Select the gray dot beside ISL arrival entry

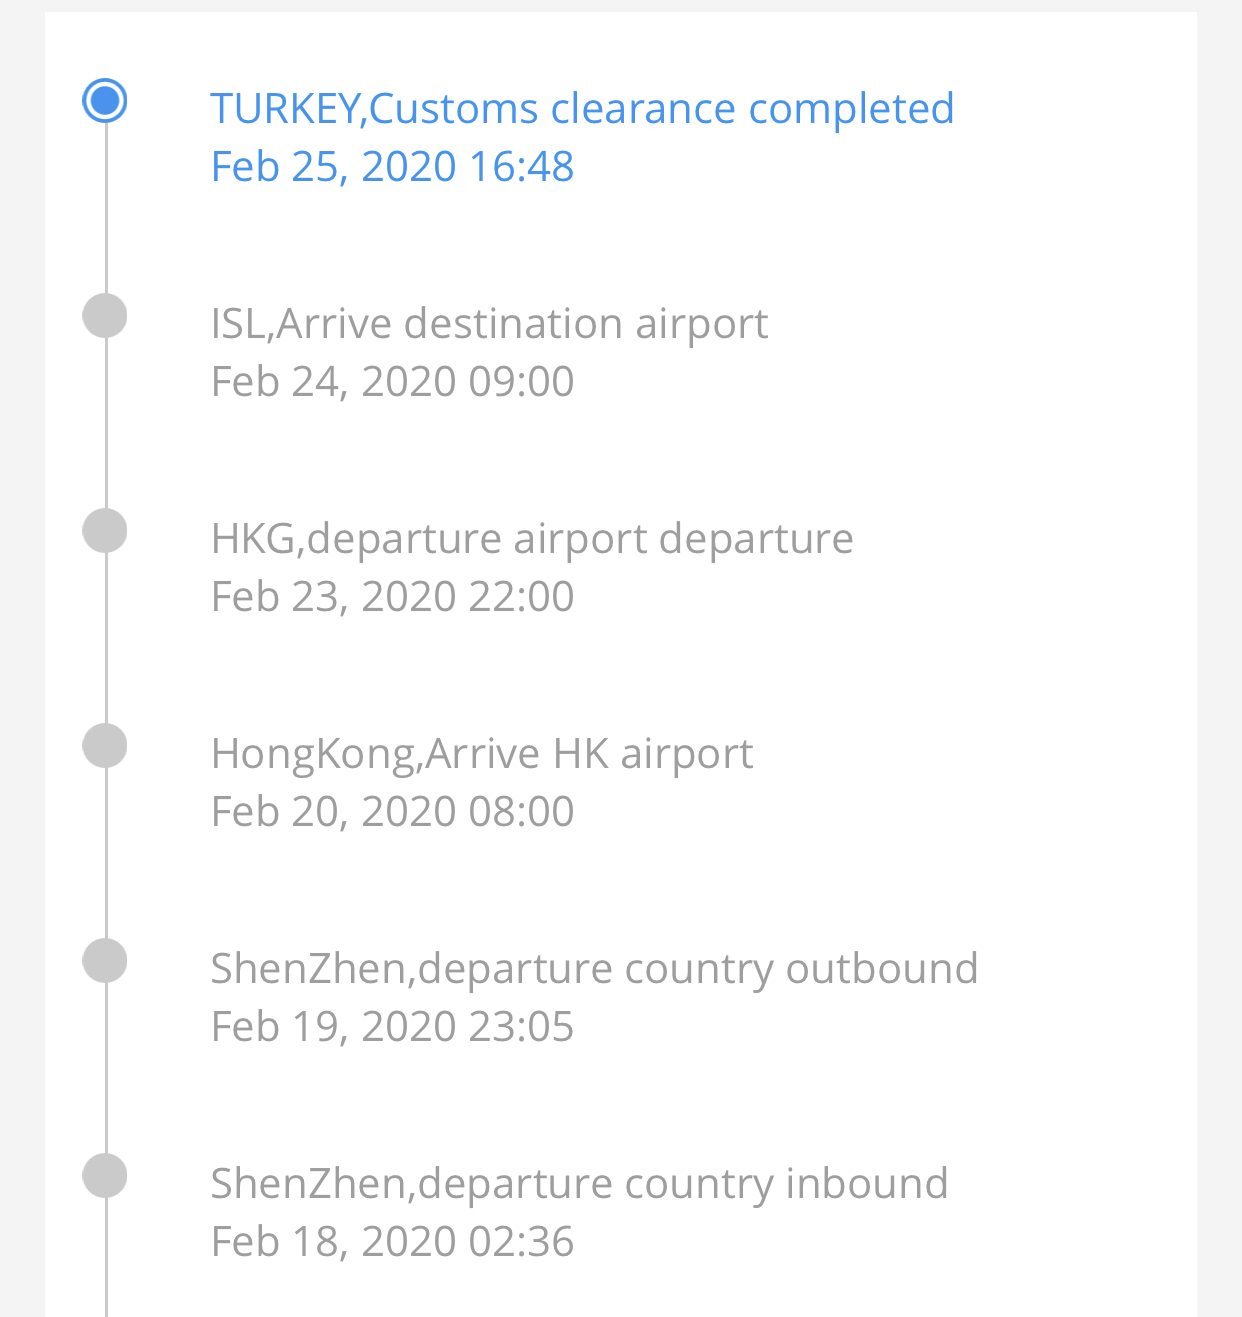(x=105, y=316)
